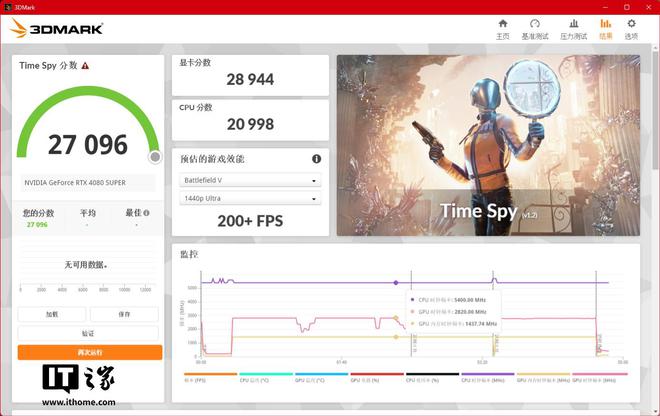Click the info icon next to 最佳
The width and height of the screenshot is (660, 416).
(x=146, y=213)
